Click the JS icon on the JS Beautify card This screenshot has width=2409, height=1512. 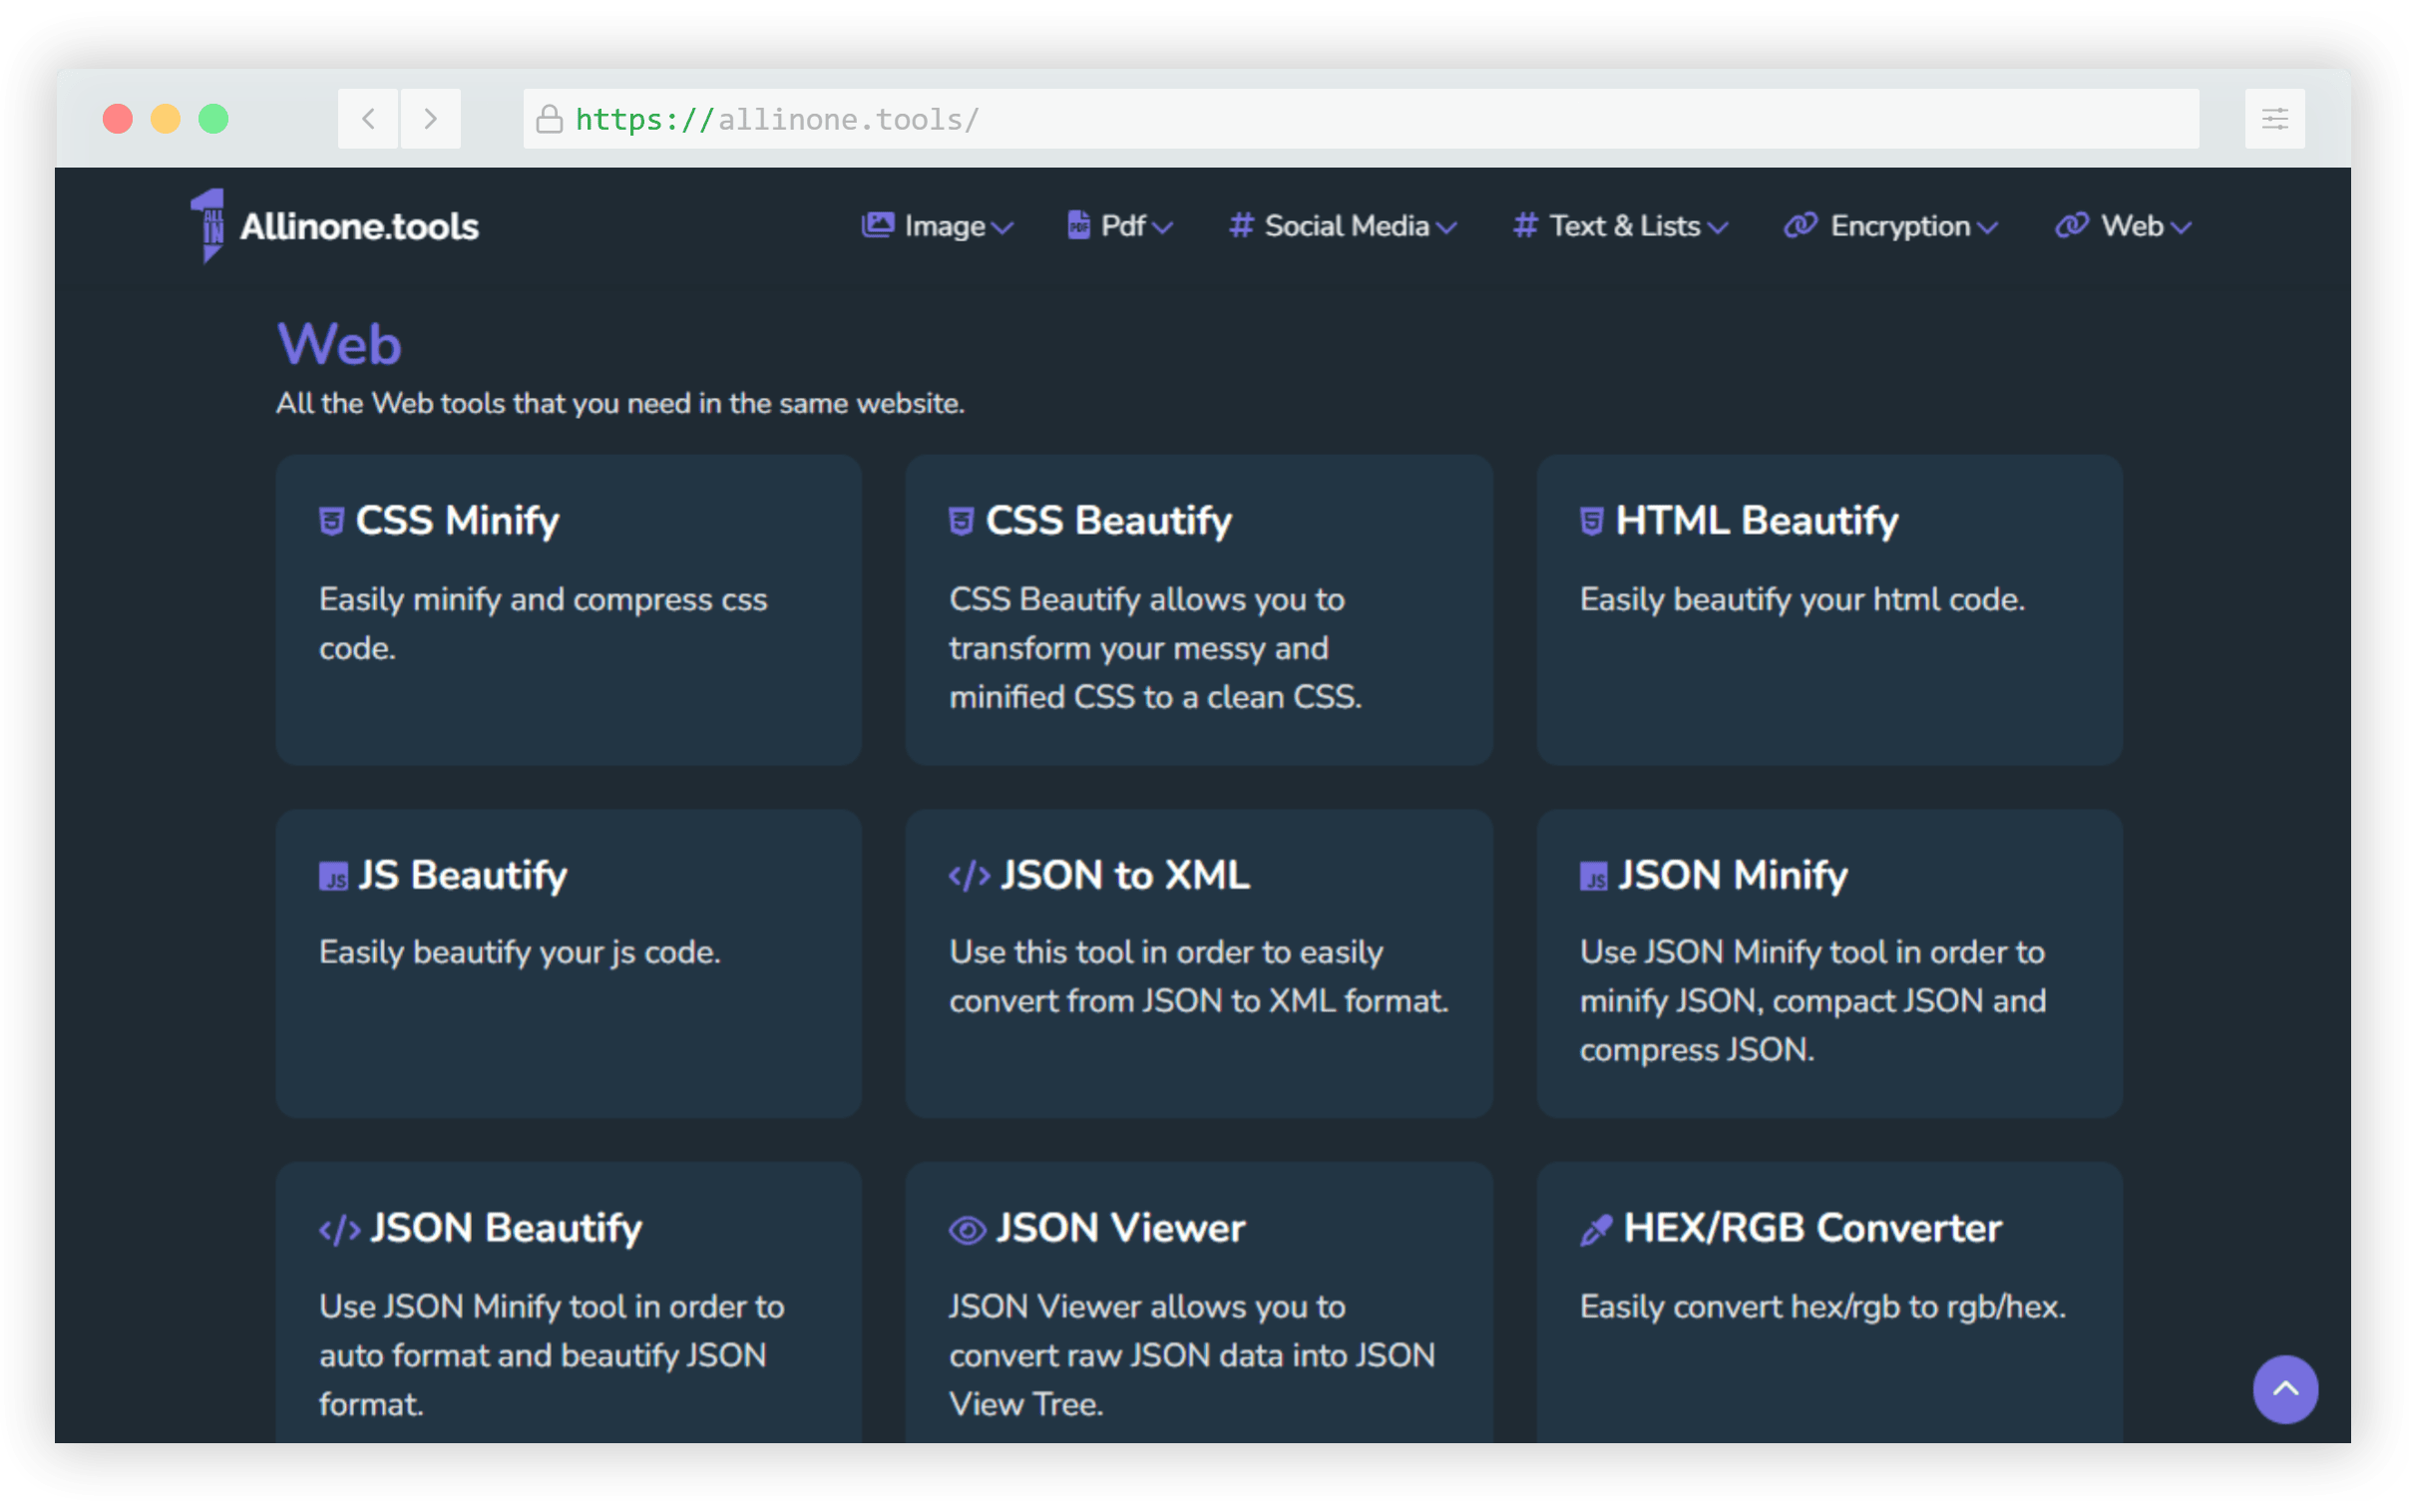[334, 875]
